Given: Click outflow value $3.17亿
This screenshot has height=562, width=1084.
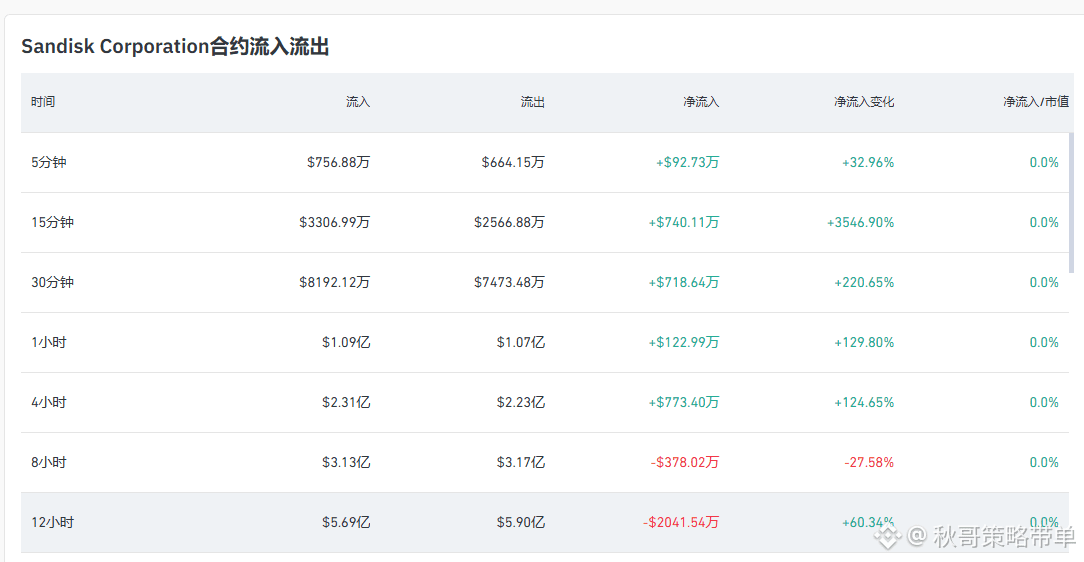Looking at the screenshot, I should coord(521,463).
